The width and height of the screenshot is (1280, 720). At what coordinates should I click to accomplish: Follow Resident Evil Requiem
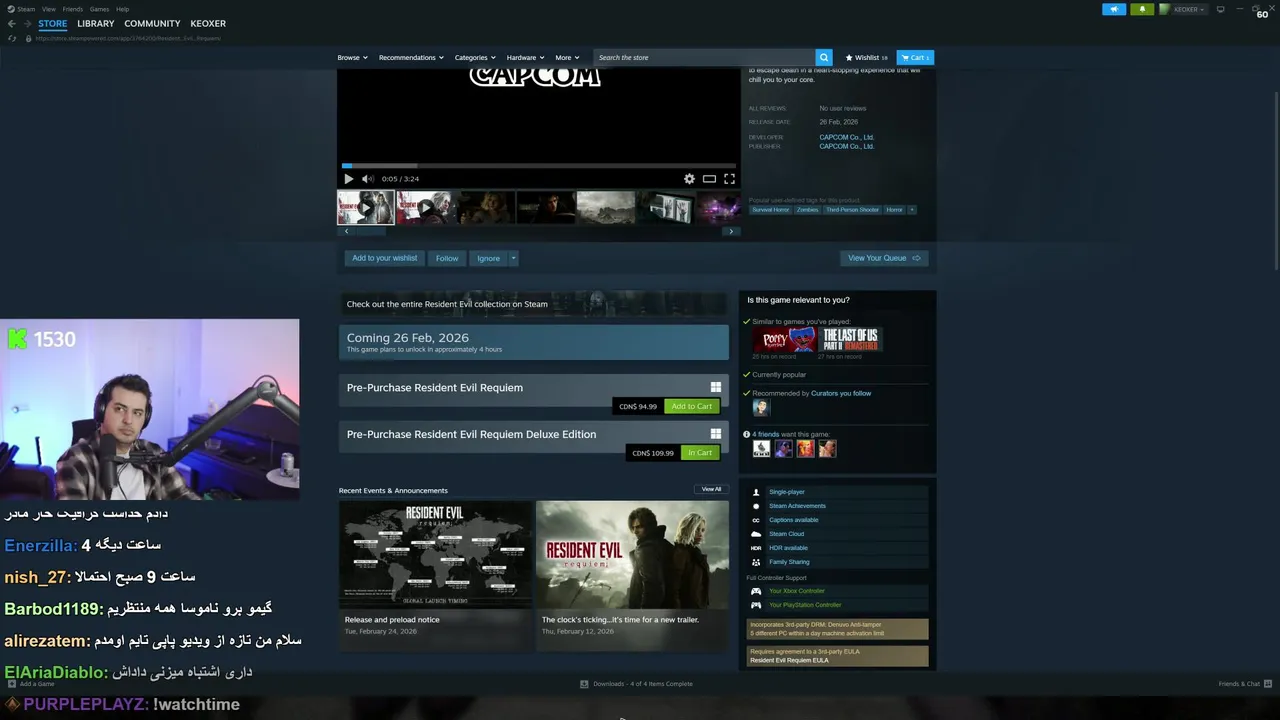447,258
